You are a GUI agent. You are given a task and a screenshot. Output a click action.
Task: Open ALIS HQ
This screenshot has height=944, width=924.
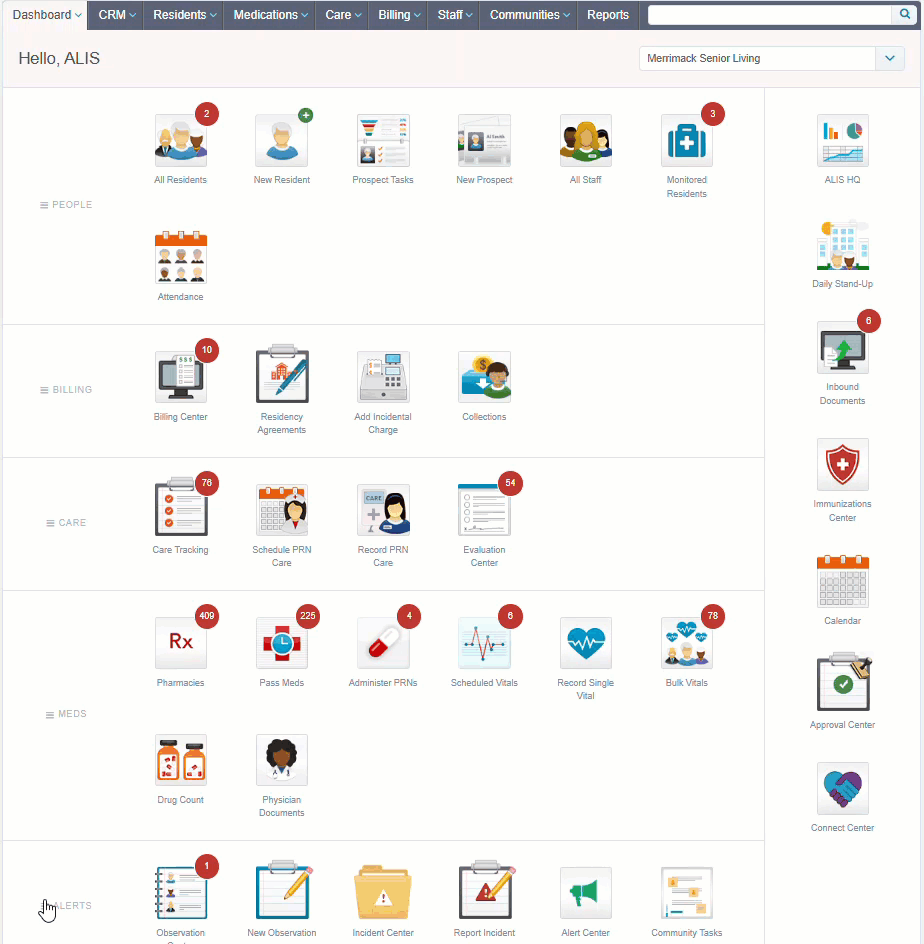click(x=842, y=140)
